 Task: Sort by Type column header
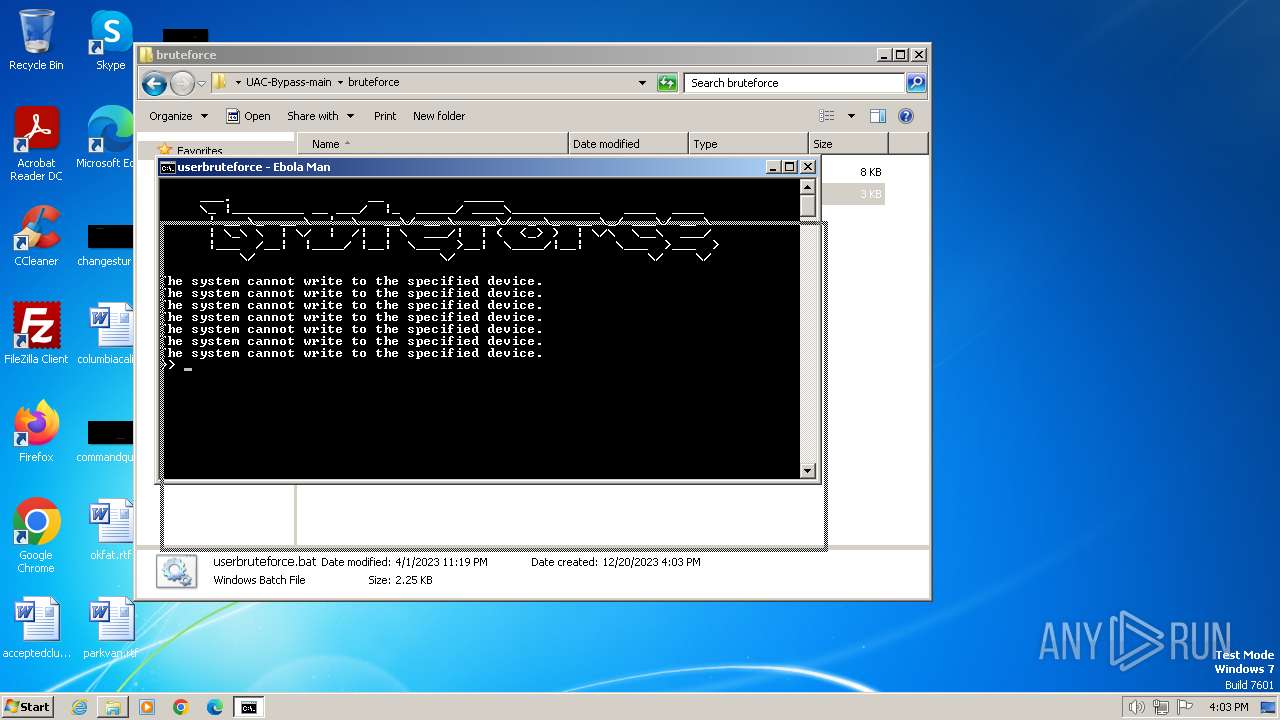click(748, 144)
